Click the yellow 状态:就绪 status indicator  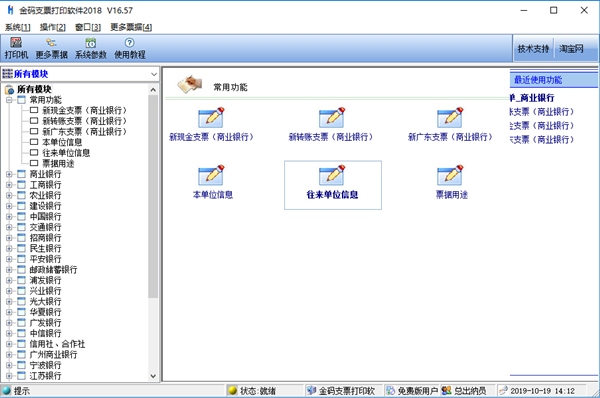click(x=233, y=390)
